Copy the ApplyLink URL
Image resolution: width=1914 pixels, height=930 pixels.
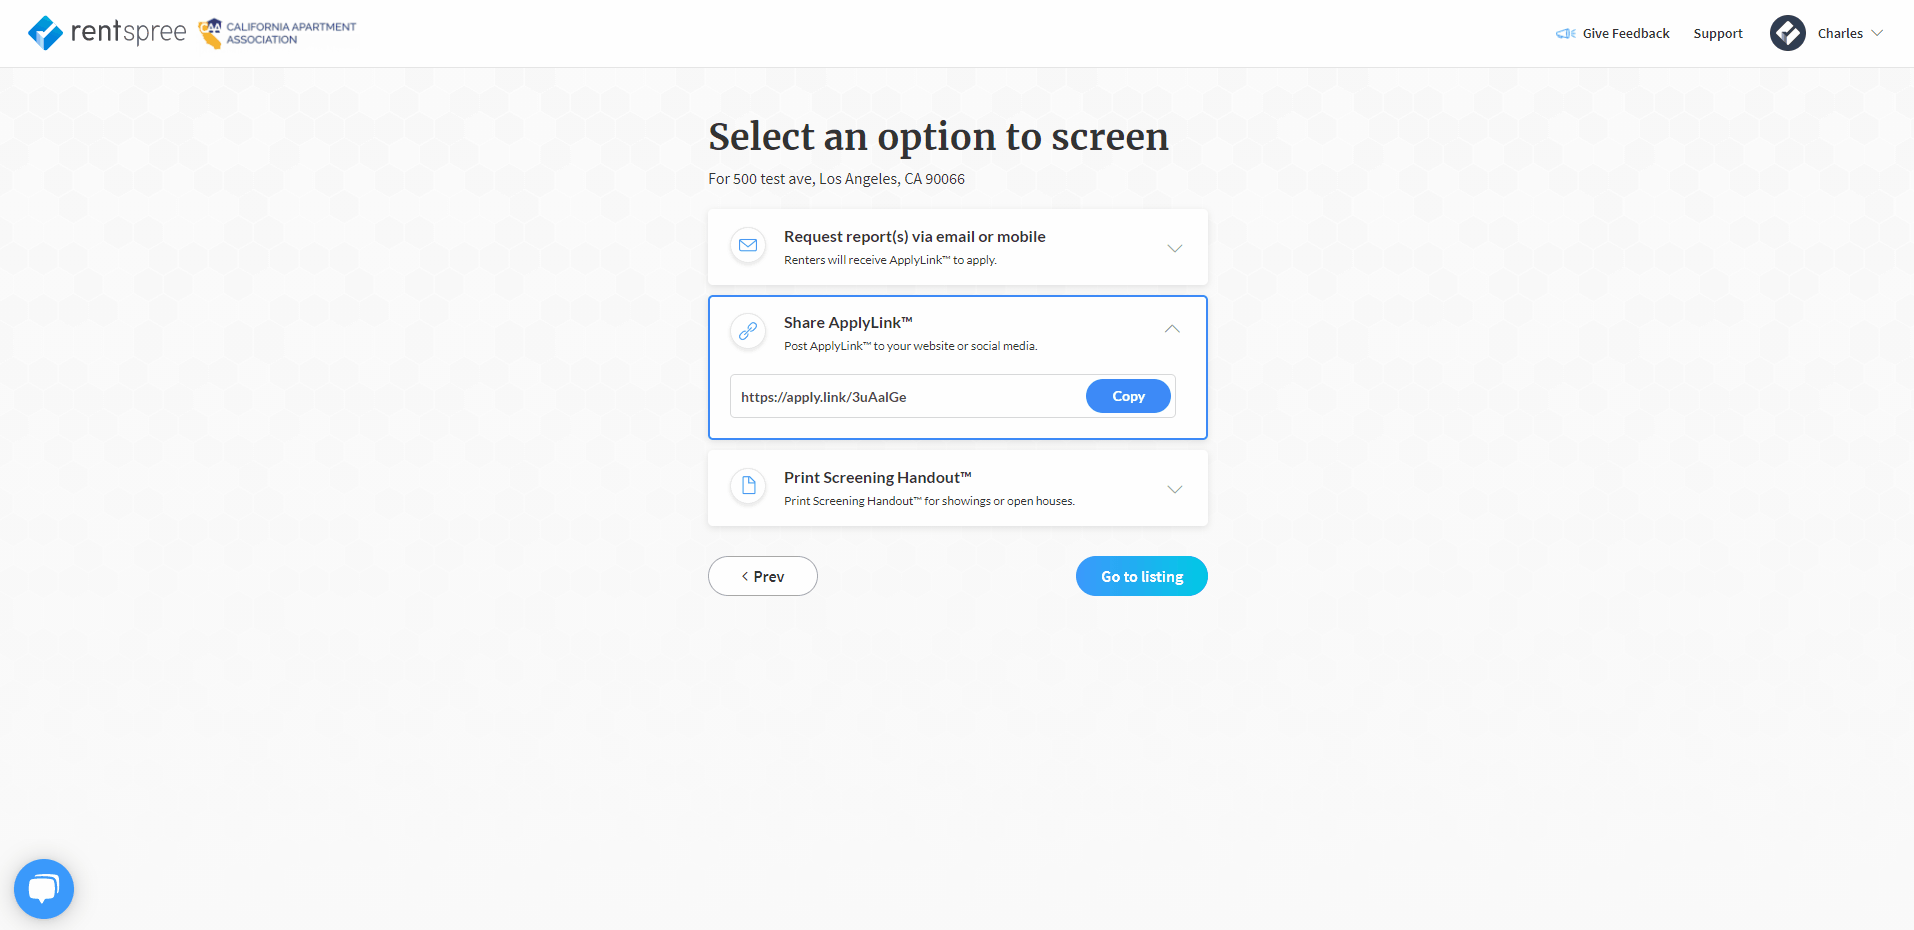pyautogui.click(x=1128, y=396)
